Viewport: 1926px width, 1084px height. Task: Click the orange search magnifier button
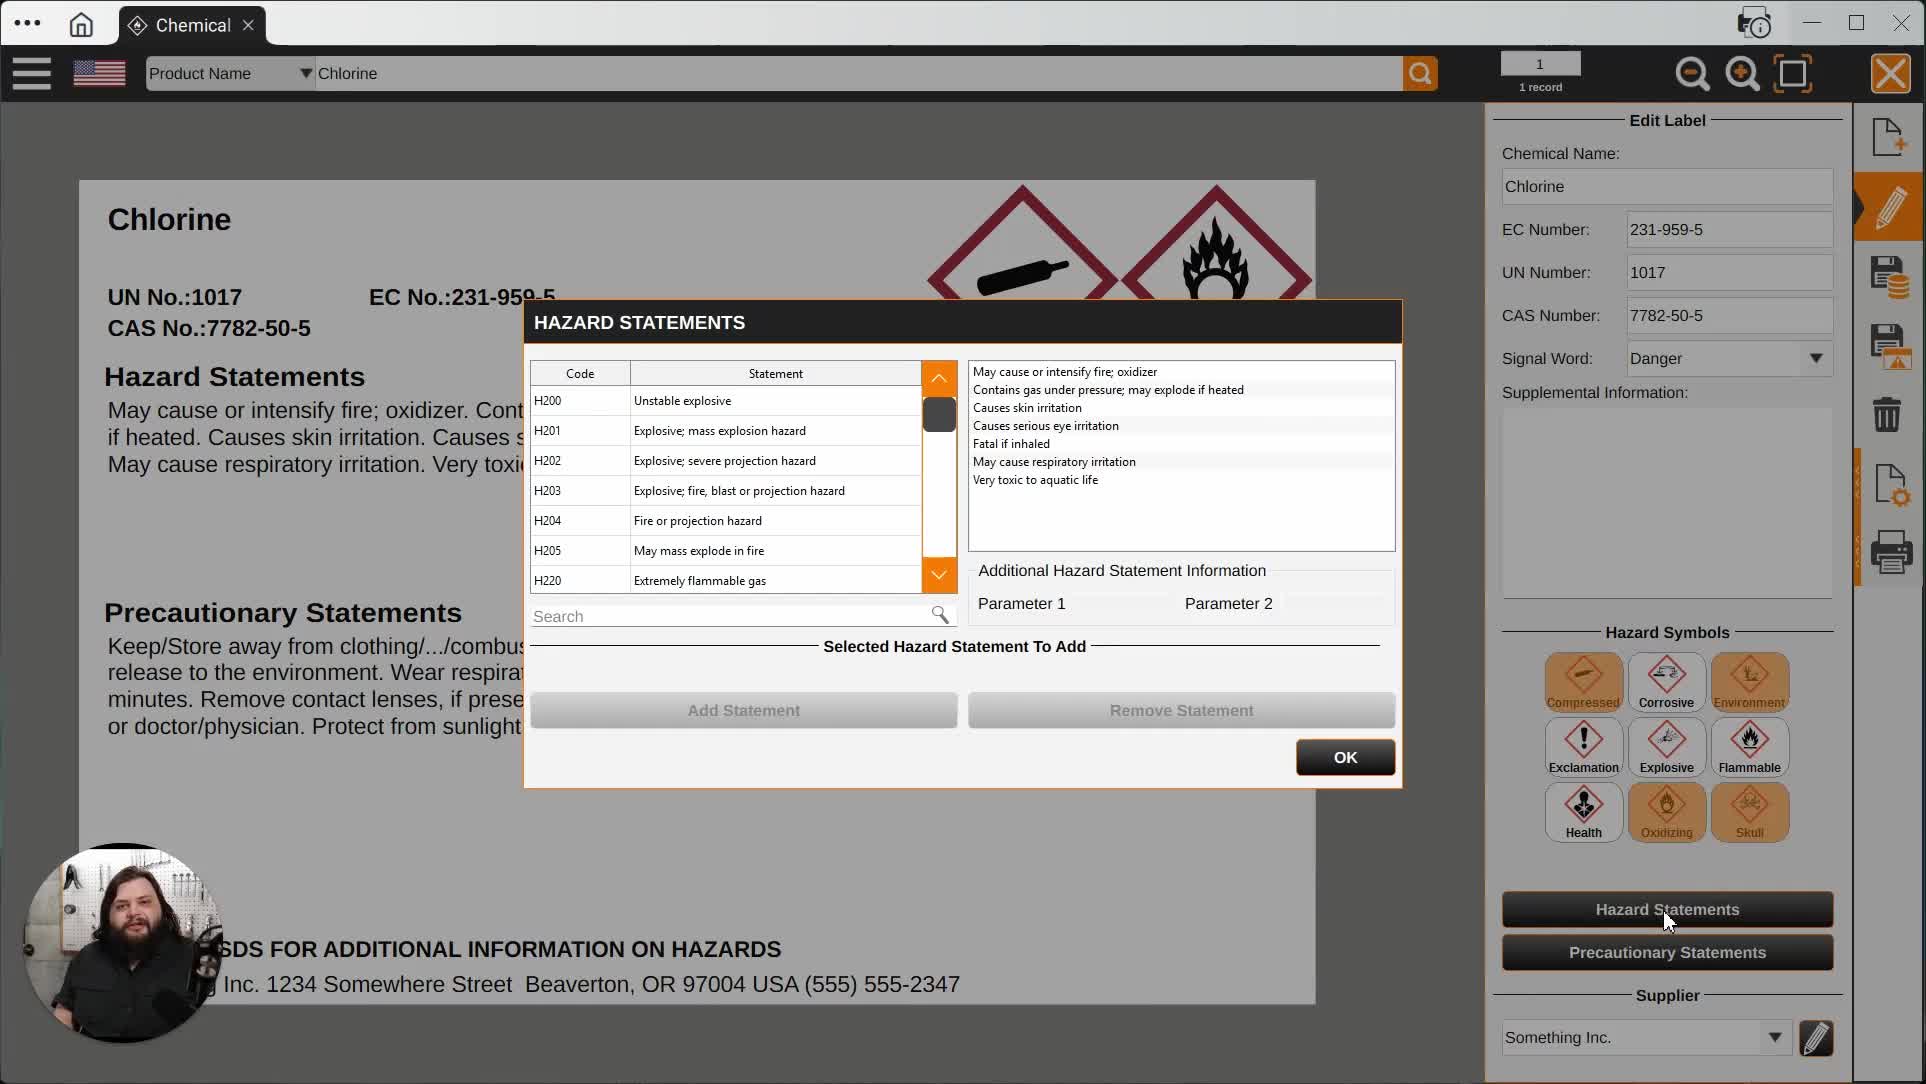click(1420, 73)
